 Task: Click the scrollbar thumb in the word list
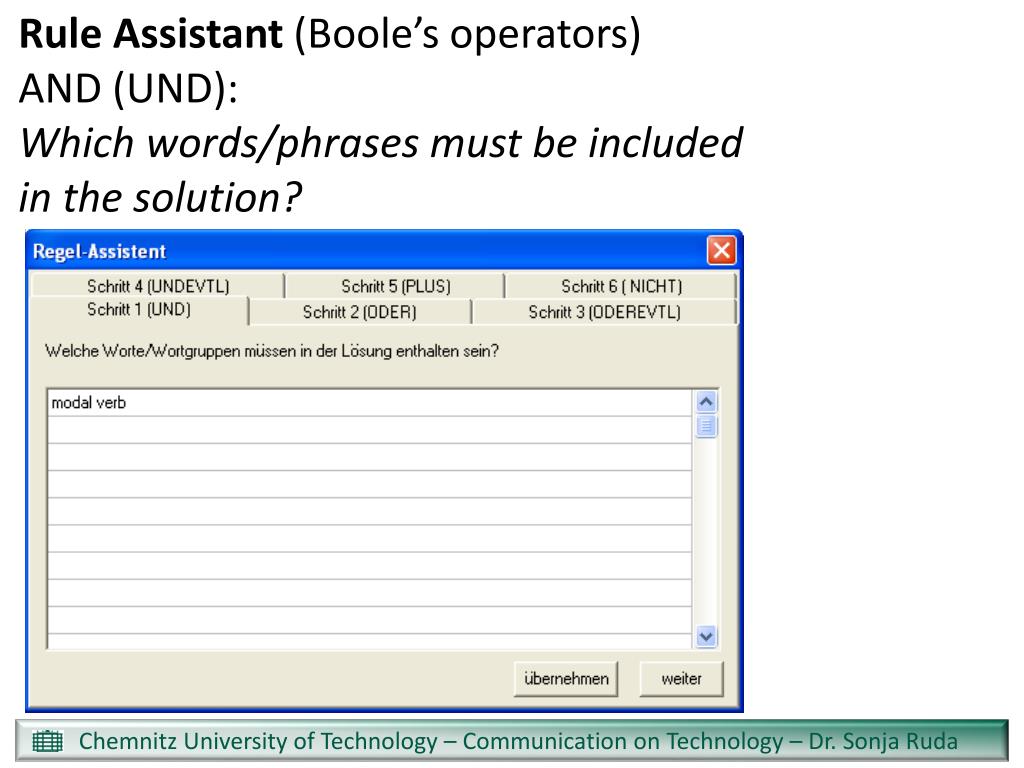[706, 427]
